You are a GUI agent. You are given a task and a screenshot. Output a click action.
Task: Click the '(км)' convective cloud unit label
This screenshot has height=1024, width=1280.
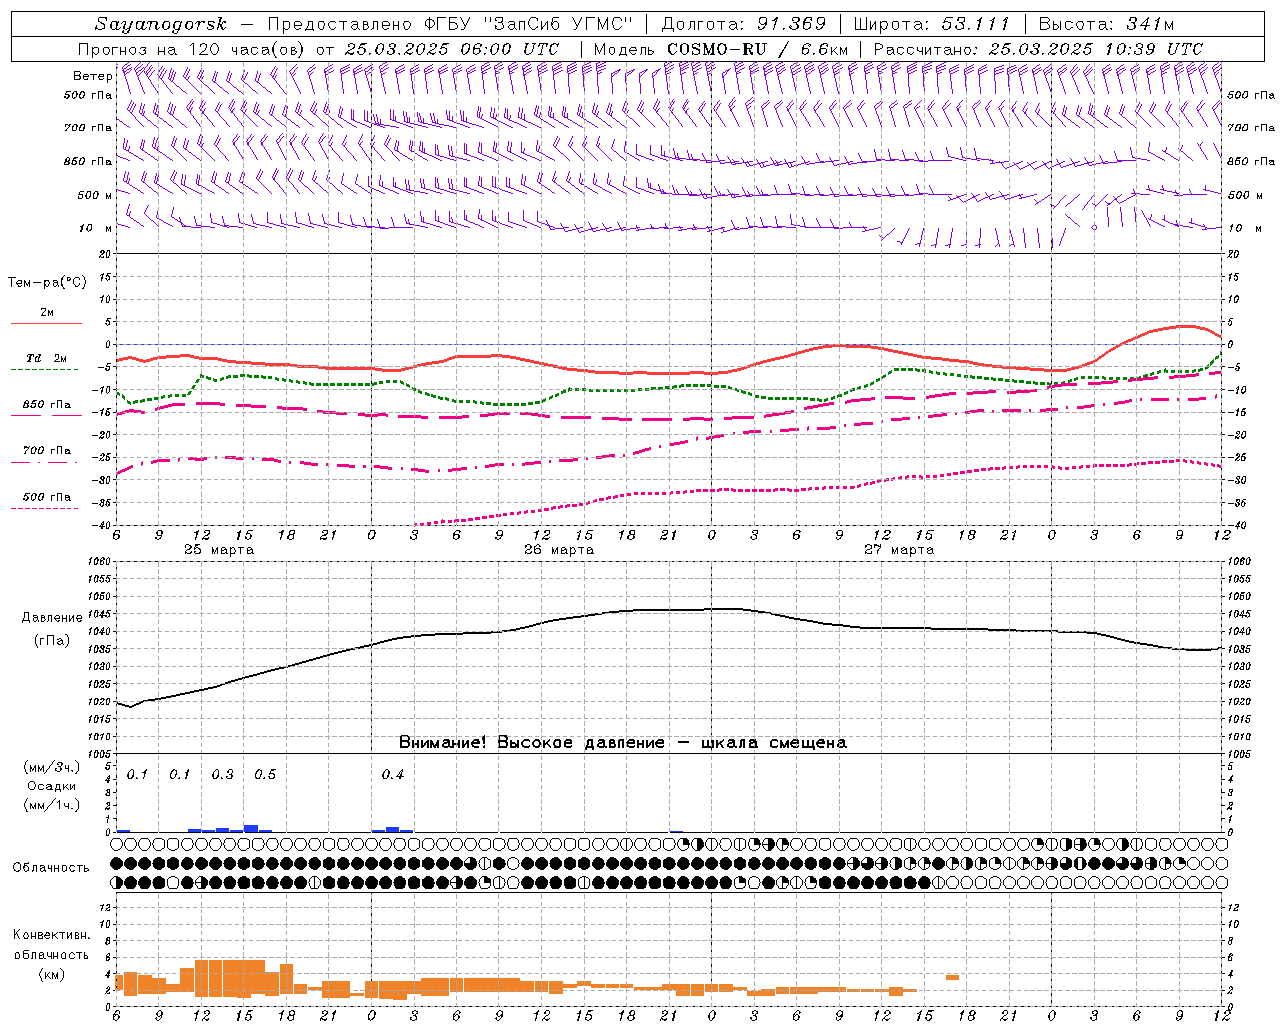click(51, 974)
